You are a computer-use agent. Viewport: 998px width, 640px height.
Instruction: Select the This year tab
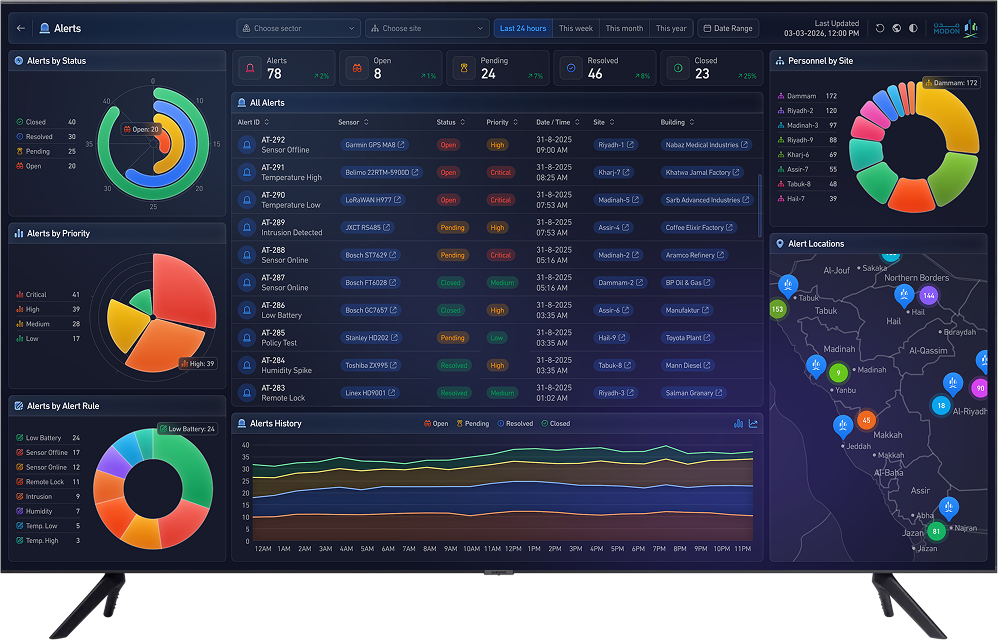671,28
